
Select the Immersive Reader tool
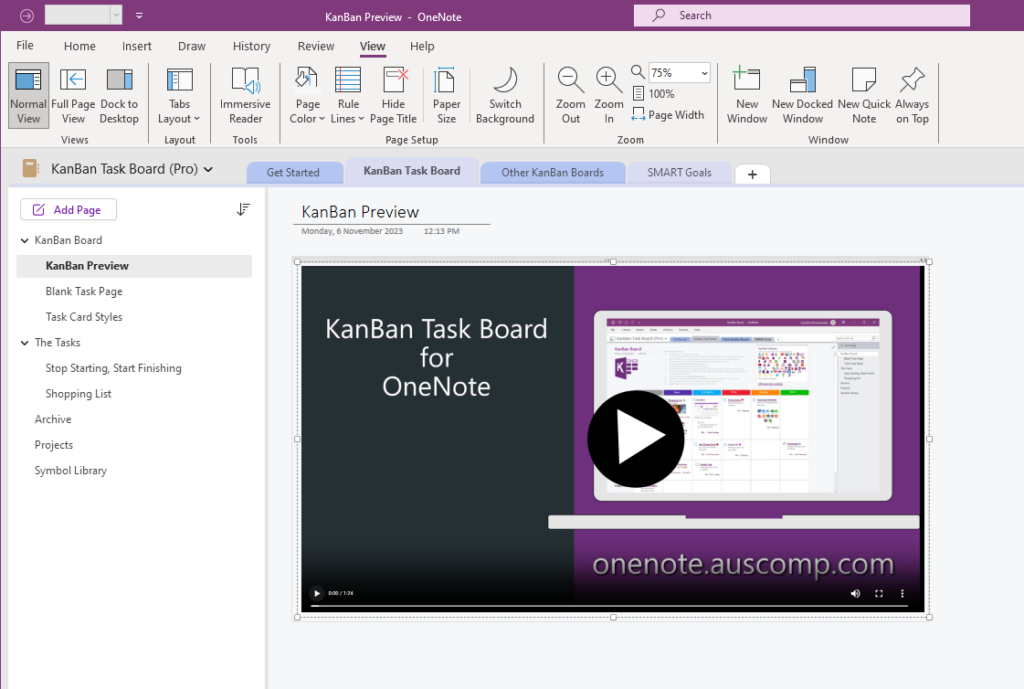(x=245, y=95)
